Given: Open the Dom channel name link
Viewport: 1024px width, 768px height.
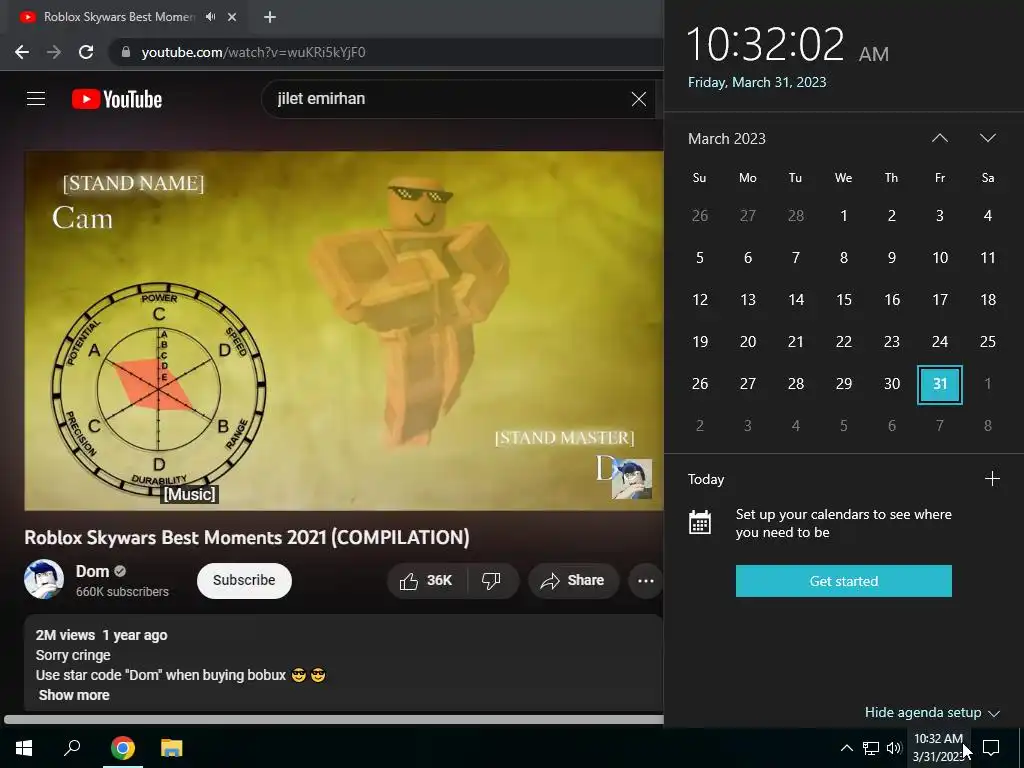Looking at the screenshot, I should (x=92, y=571).
